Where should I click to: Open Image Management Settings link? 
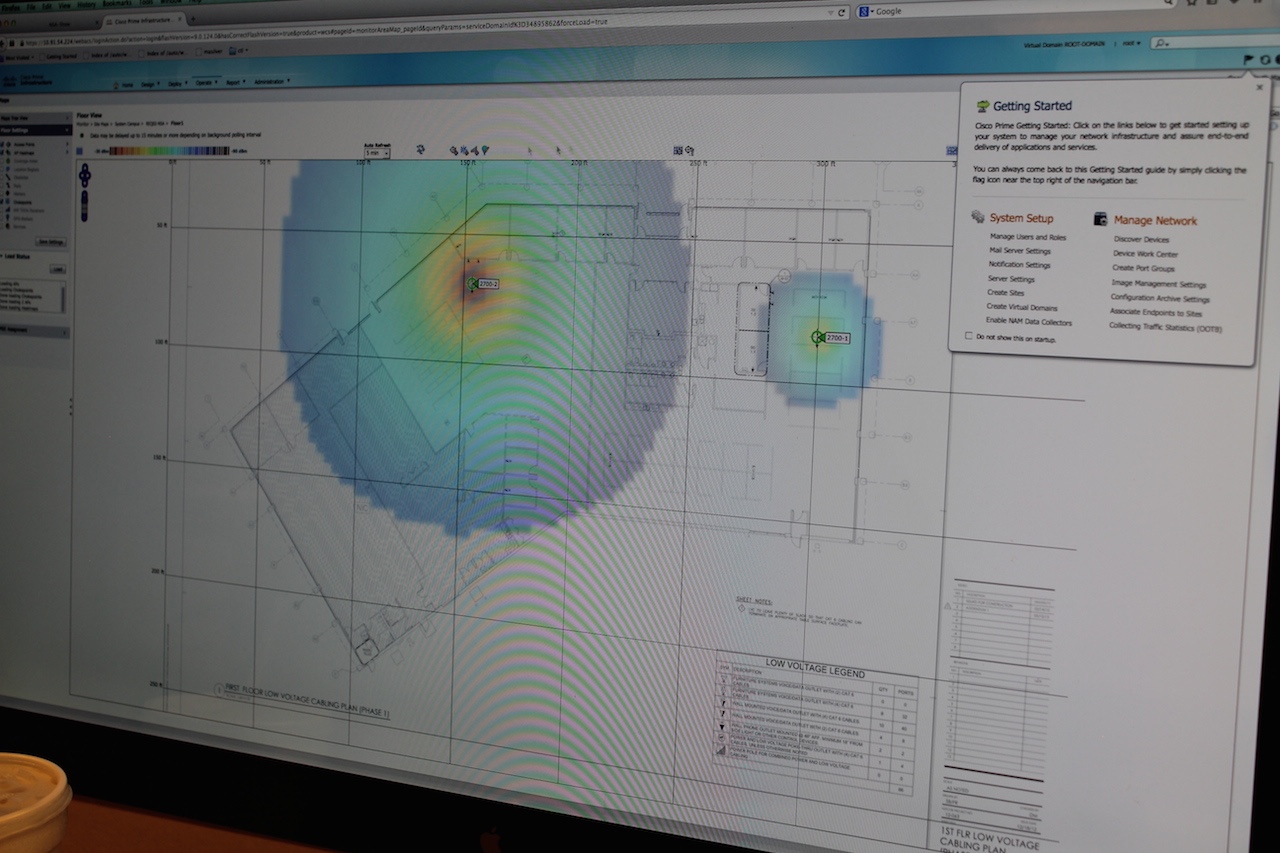tap(1158, 284)
